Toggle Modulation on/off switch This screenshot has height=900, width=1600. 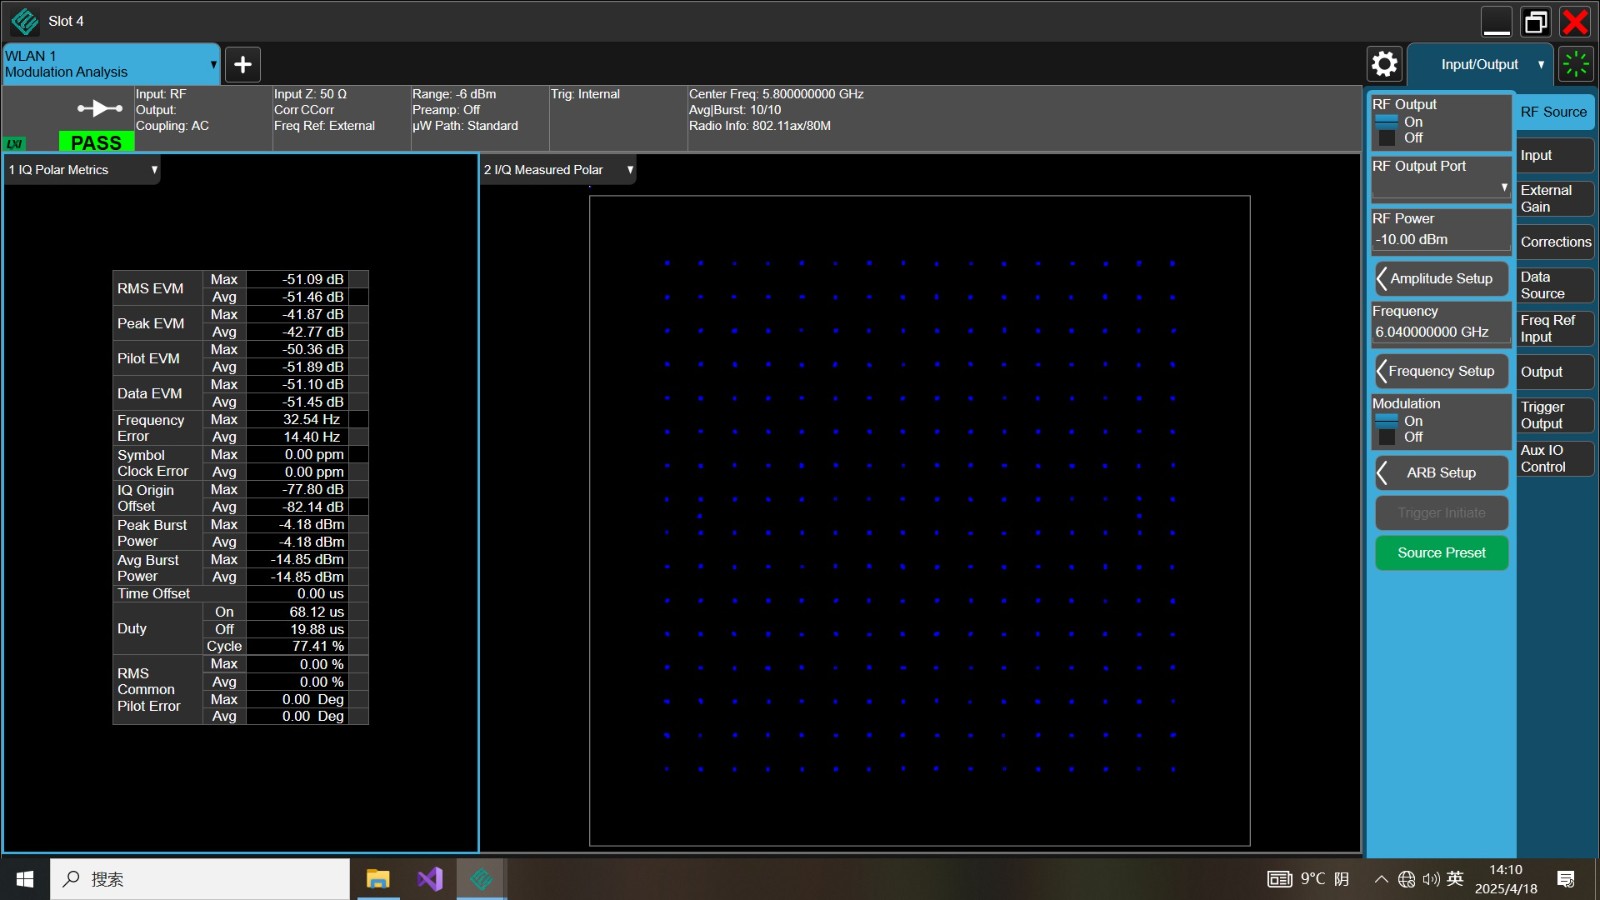click(1387, 429)
